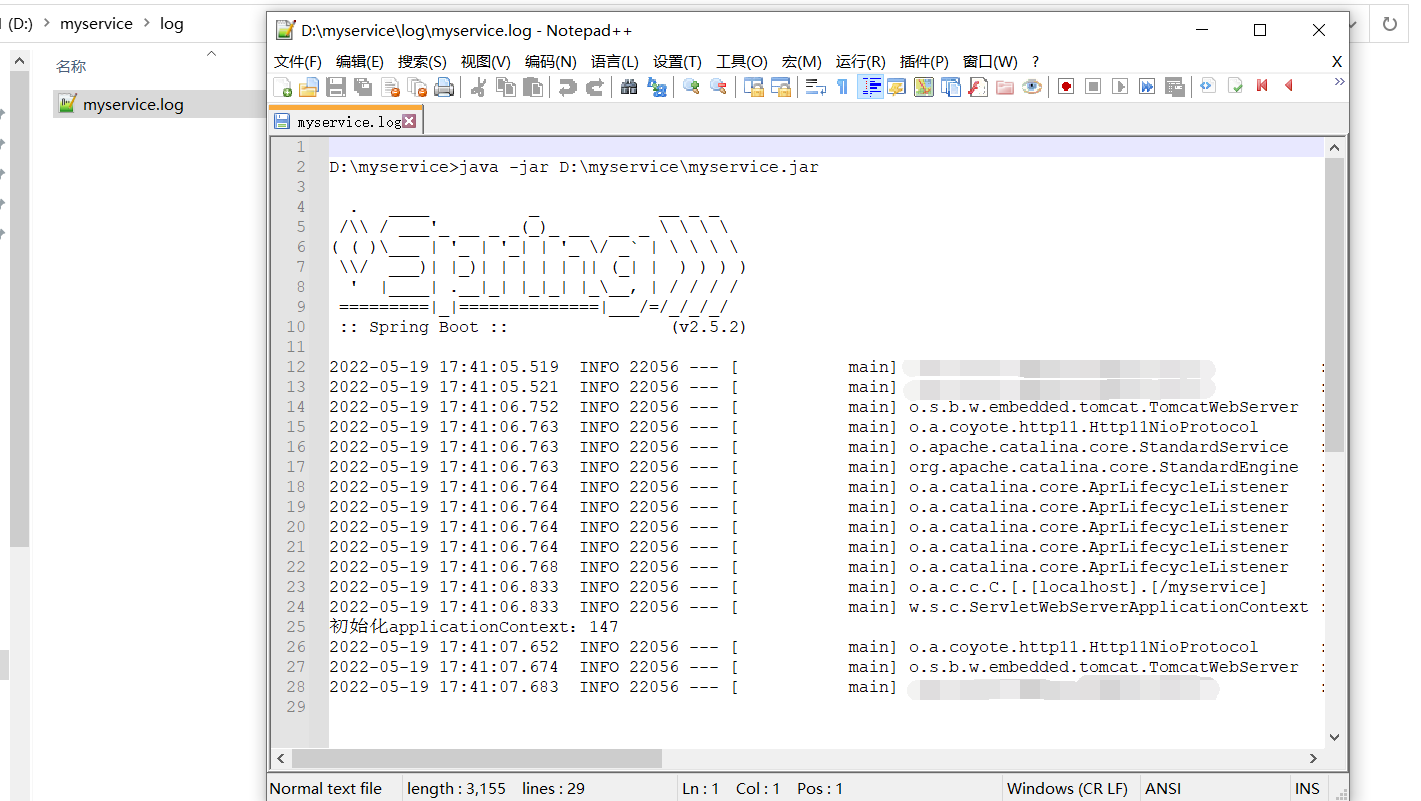Click the Cut scissors icon

click(478, 87)
